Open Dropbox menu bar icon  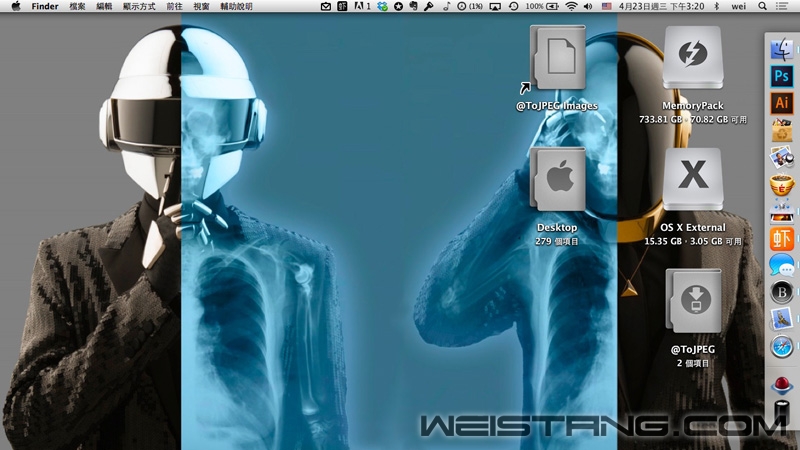382,6
